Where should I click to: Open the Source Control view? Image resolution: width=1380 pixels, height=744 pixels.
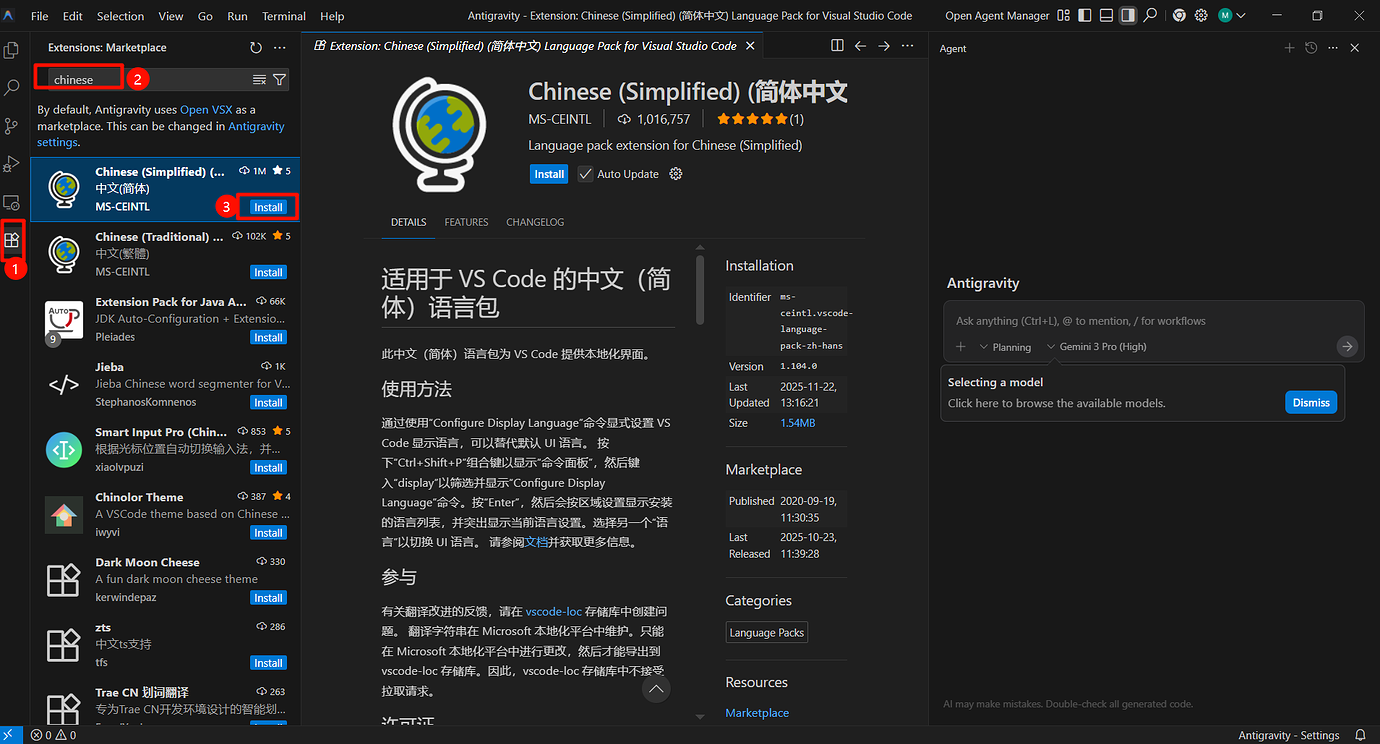(12, 126)
